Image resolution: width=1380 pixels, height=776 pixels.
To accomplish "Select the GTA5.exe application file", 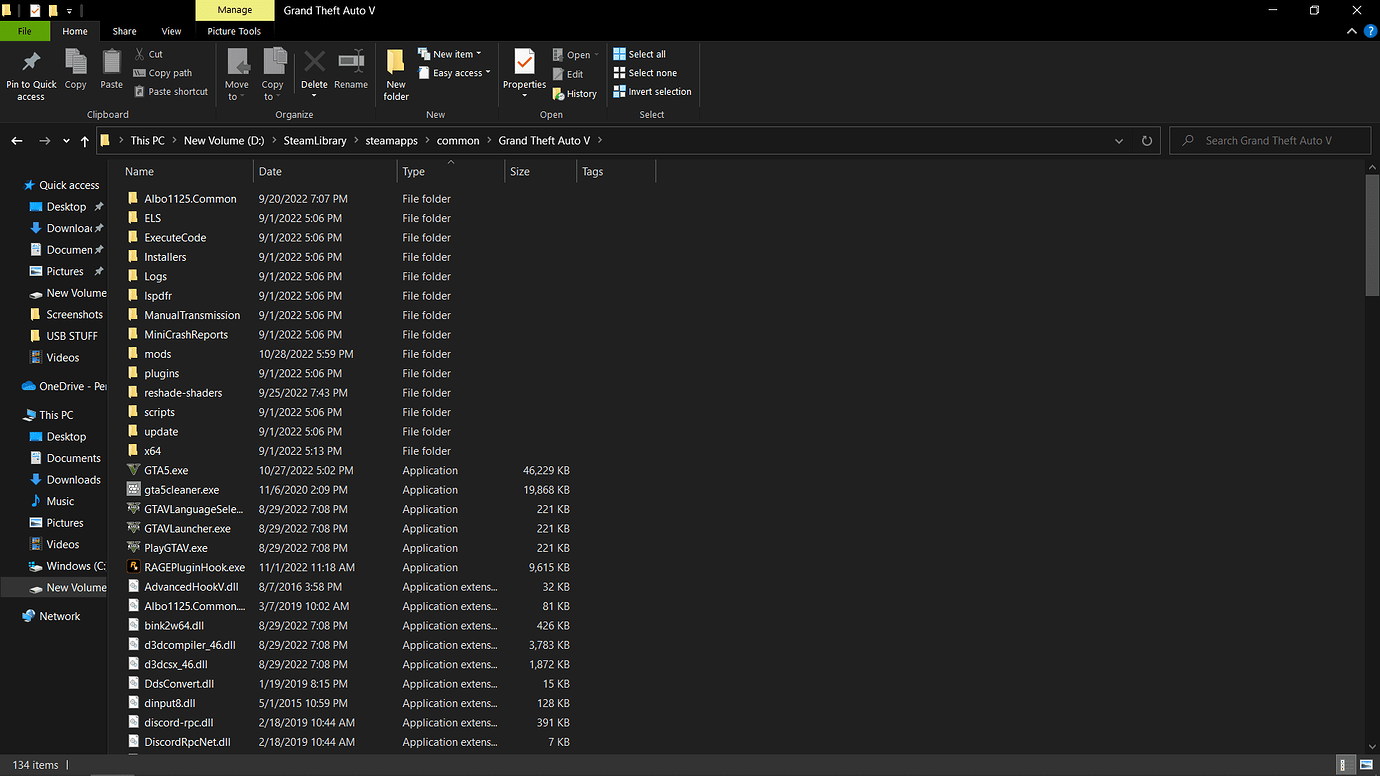I will pos(166,470).
